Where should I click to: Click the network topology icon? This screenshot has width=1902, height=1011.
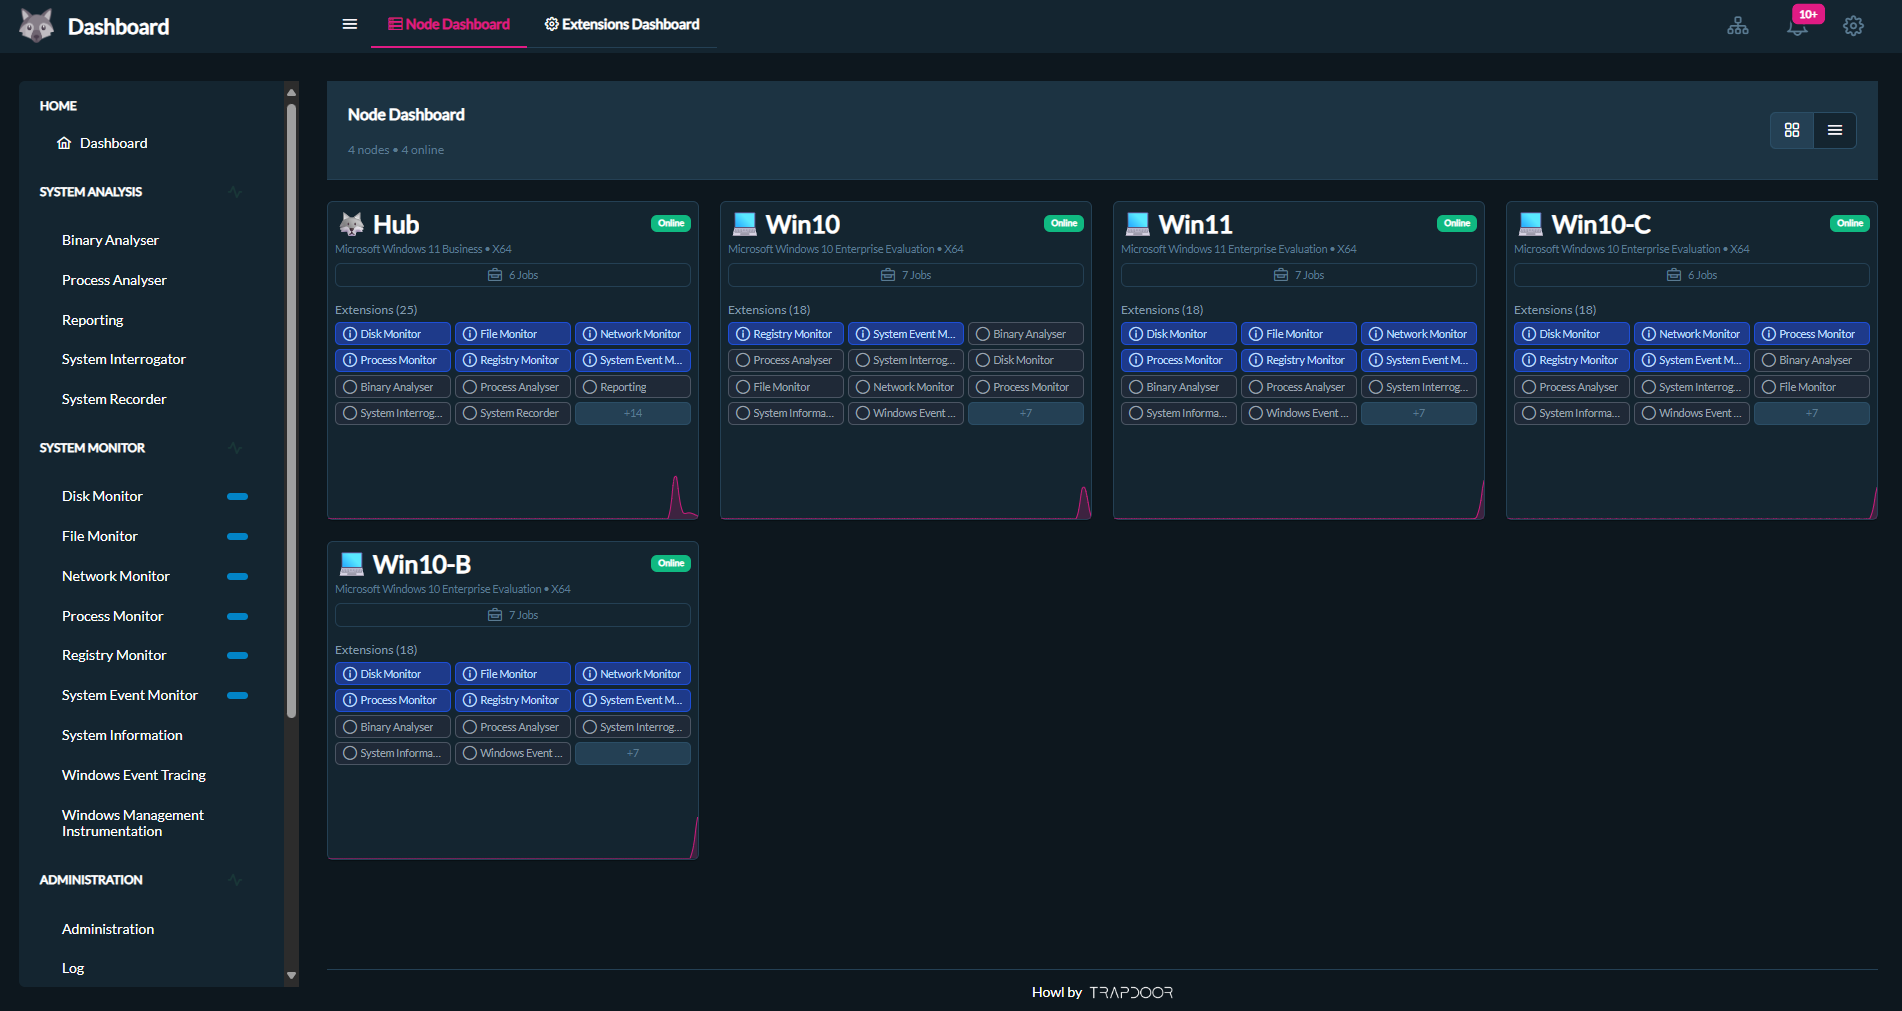click(1738, 26)
